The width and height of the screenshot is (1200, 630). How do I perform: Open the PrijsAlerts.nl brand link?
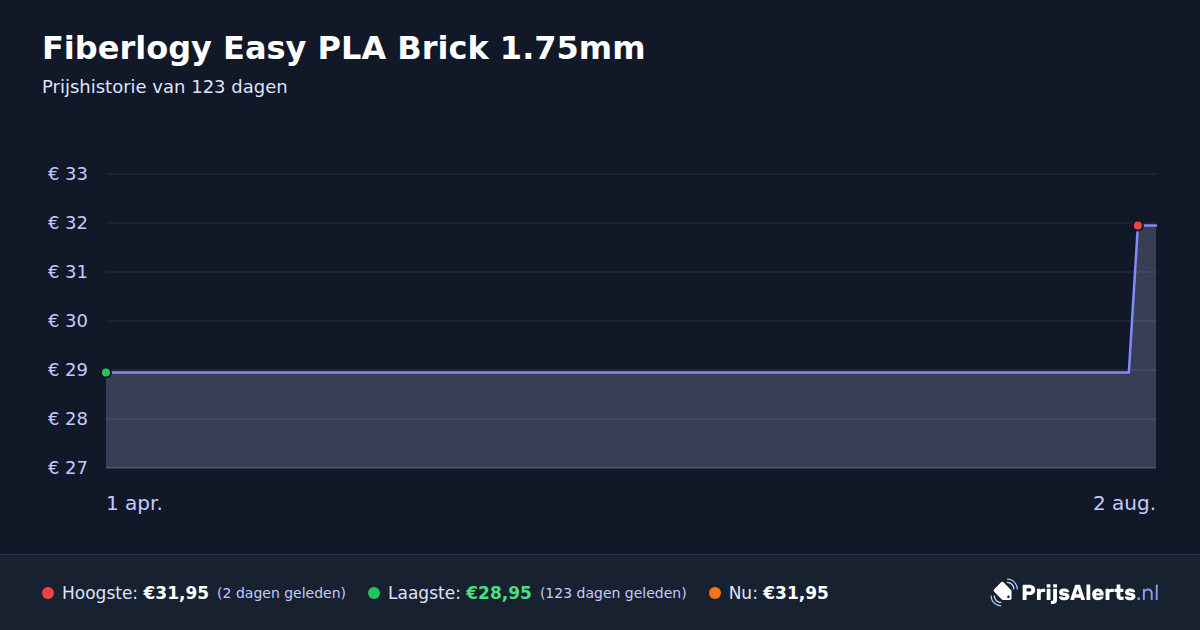tap(1075, 593)
